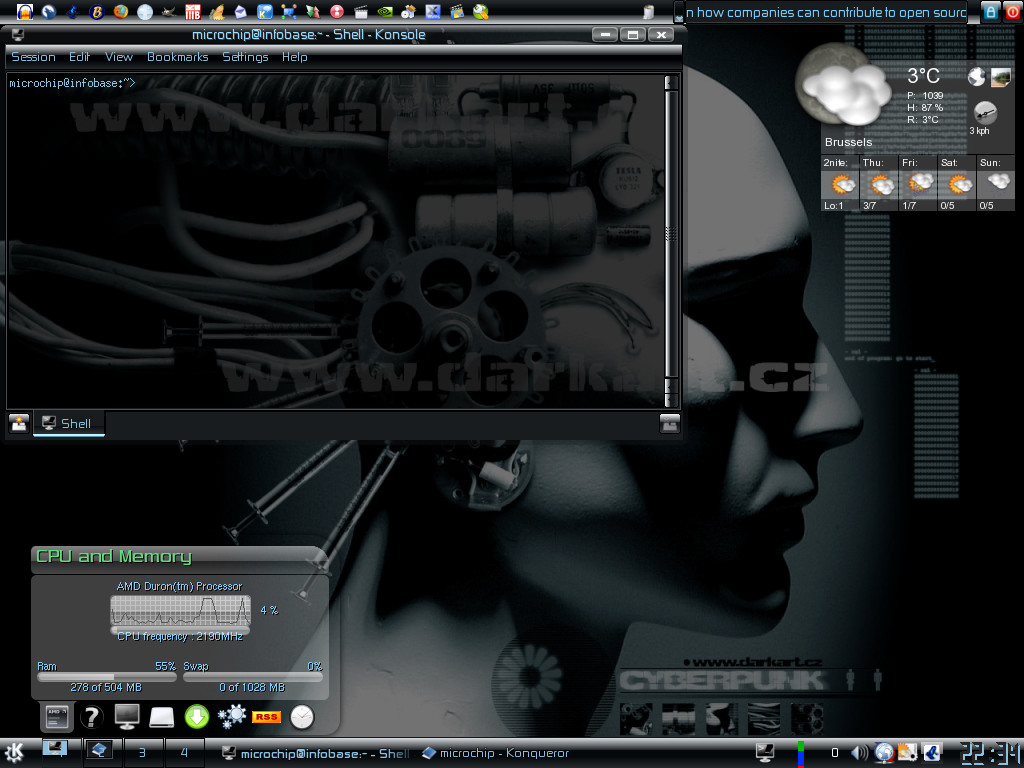The height and width of the screenshot is (768, 1024).
Task: Click the Konsole window menu icon in titlebar
Action: (x=17, y=35)
